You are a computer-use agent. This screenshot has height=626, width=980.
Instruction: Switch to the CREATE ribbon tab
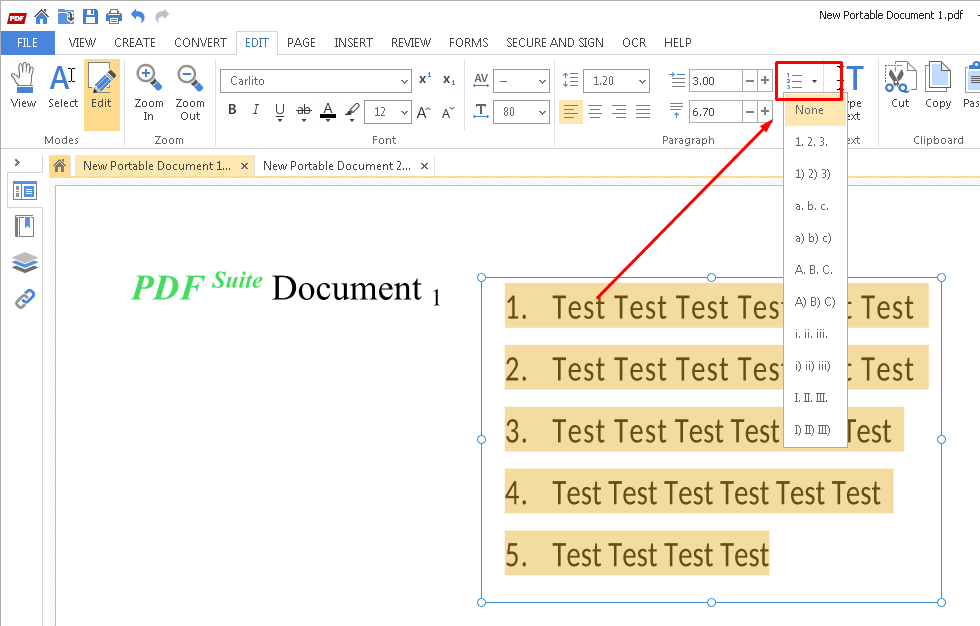click(x=134, y=42)
